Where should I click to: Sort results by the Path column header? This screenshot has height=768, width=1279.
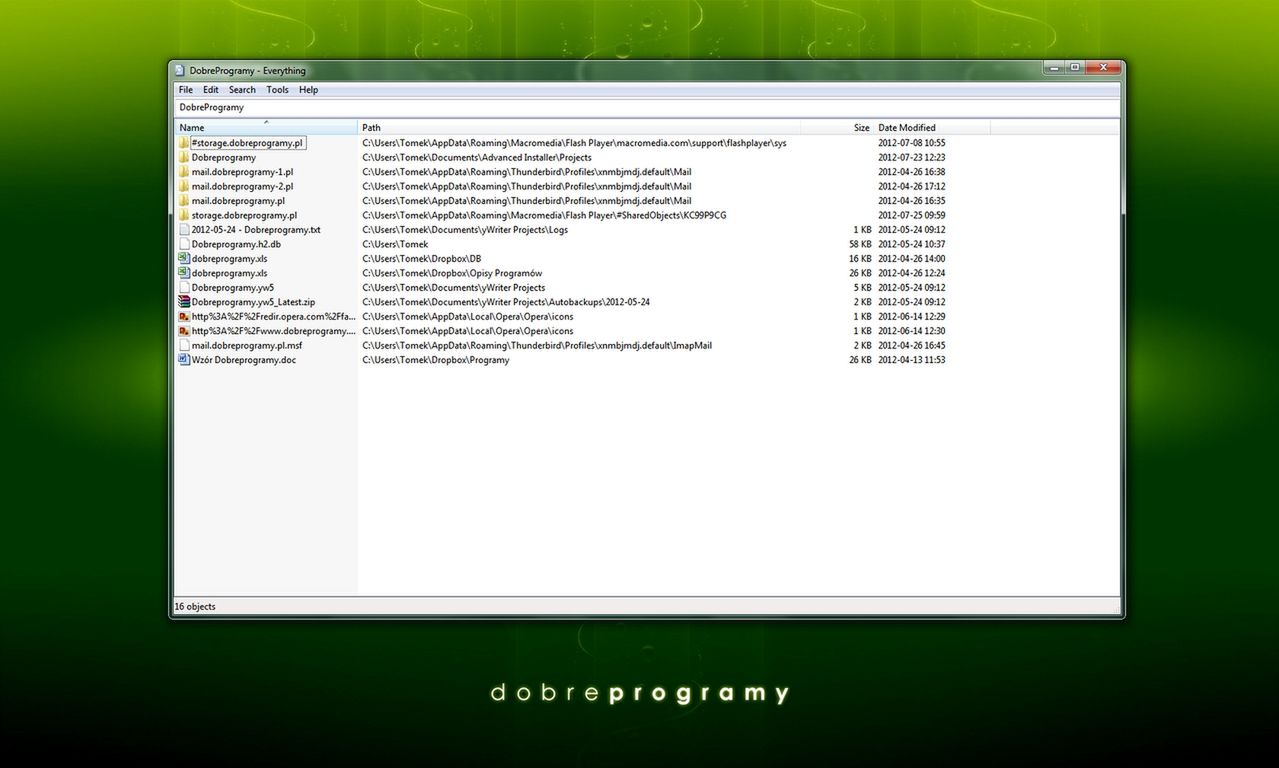579,127
